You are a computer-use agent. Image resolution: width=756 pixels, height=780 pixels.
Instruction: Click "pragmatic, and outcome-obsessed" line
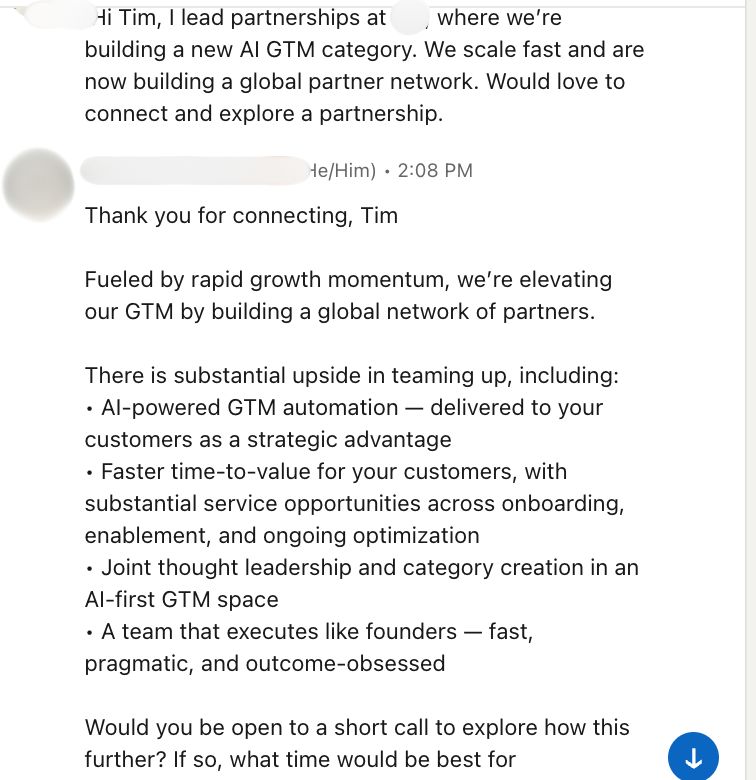pos(264,664)
